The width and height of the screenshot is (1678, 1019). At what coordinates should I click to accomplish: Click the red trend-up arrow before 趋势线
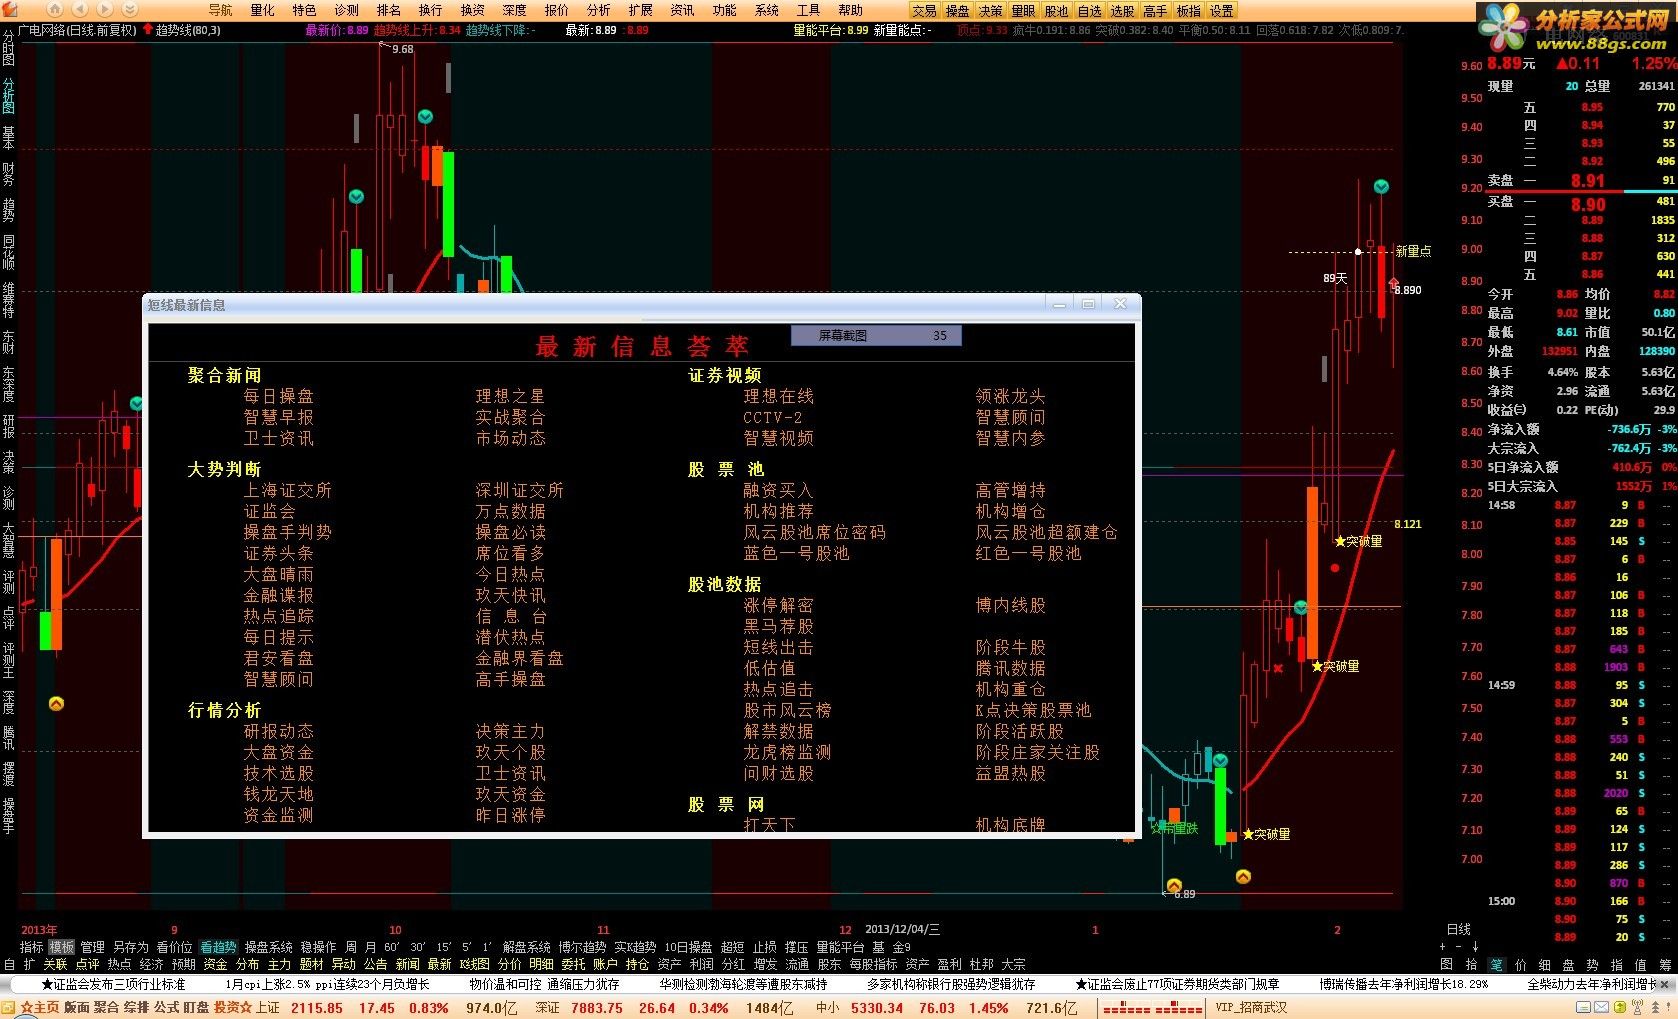coord(148,30)
